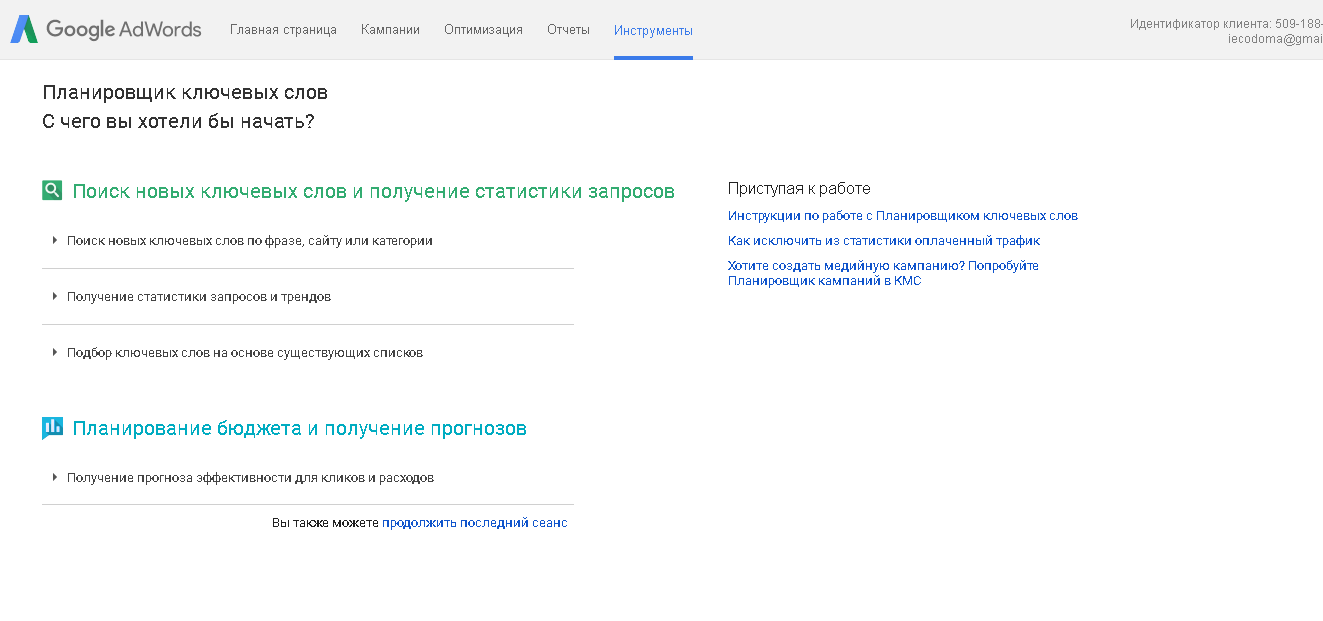This screenshot has width=1323, height=621.
Task: Switch to the "Кампании" tab
Action: coord(390,29)
